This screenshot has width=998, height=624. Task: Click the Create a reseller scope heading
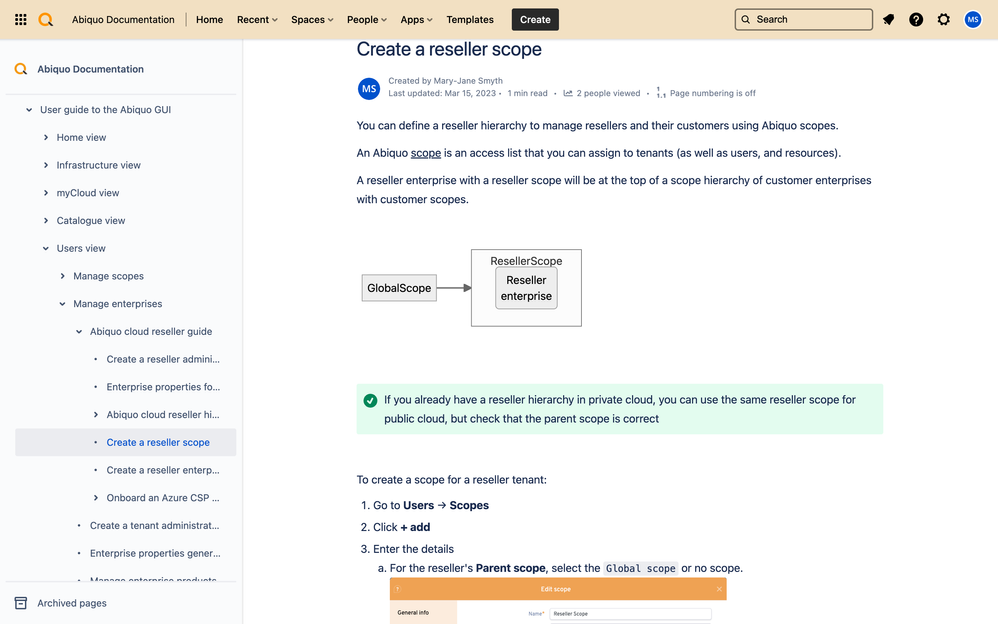pyautogui.click(x=449, y=49)
